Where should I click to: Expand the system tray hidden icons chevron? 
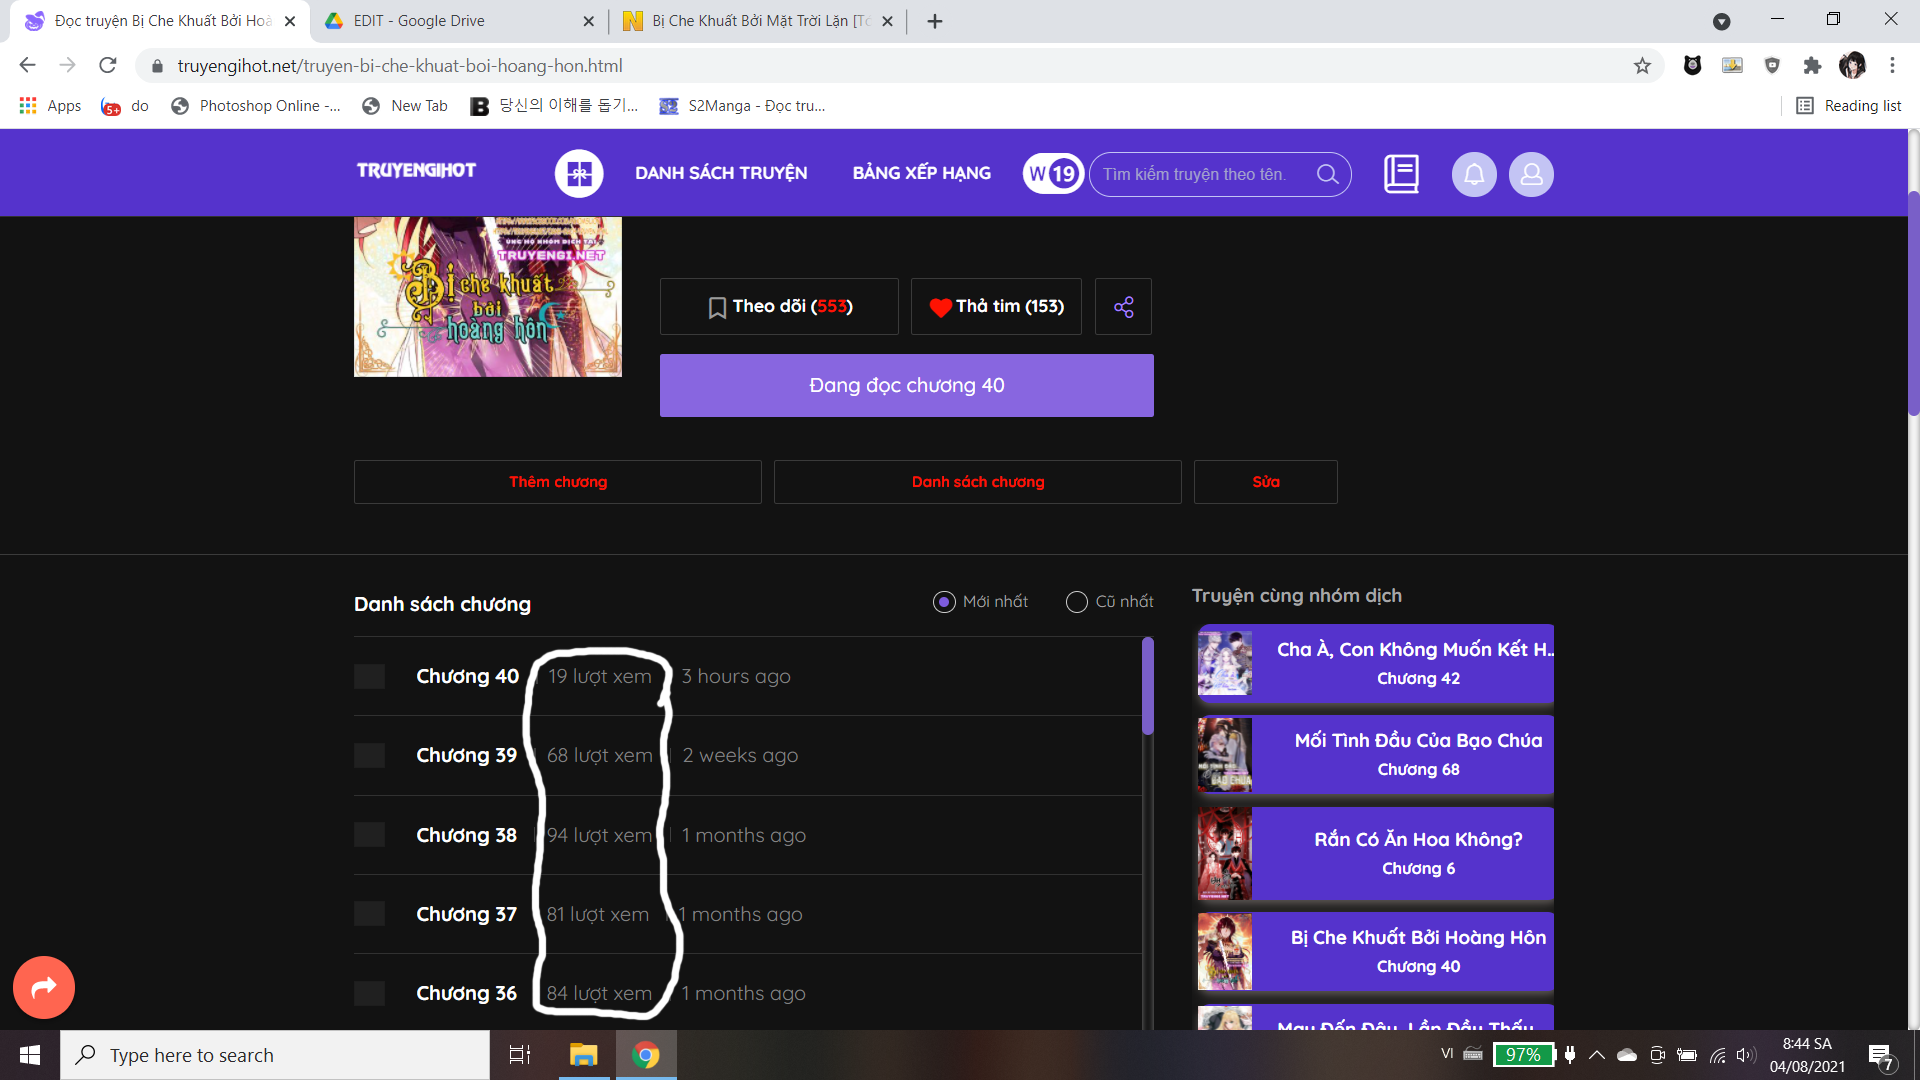click(1597, 1055)
